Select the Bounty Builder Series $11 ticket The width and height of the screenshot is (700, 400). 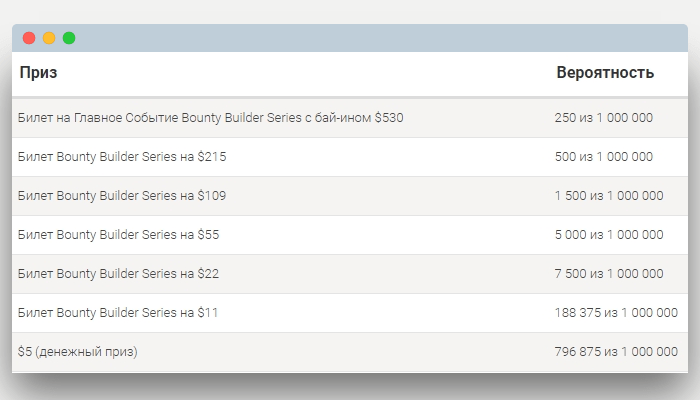tap(350, 312)
